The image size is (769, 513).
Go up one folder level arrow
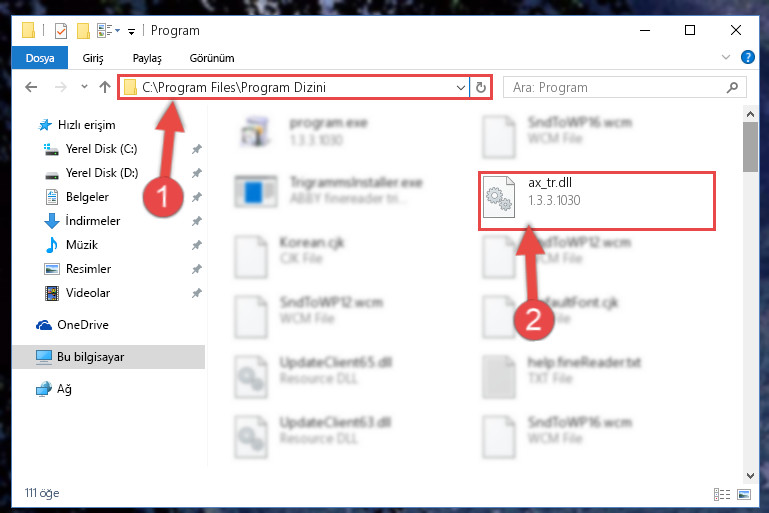pos(104,87)
